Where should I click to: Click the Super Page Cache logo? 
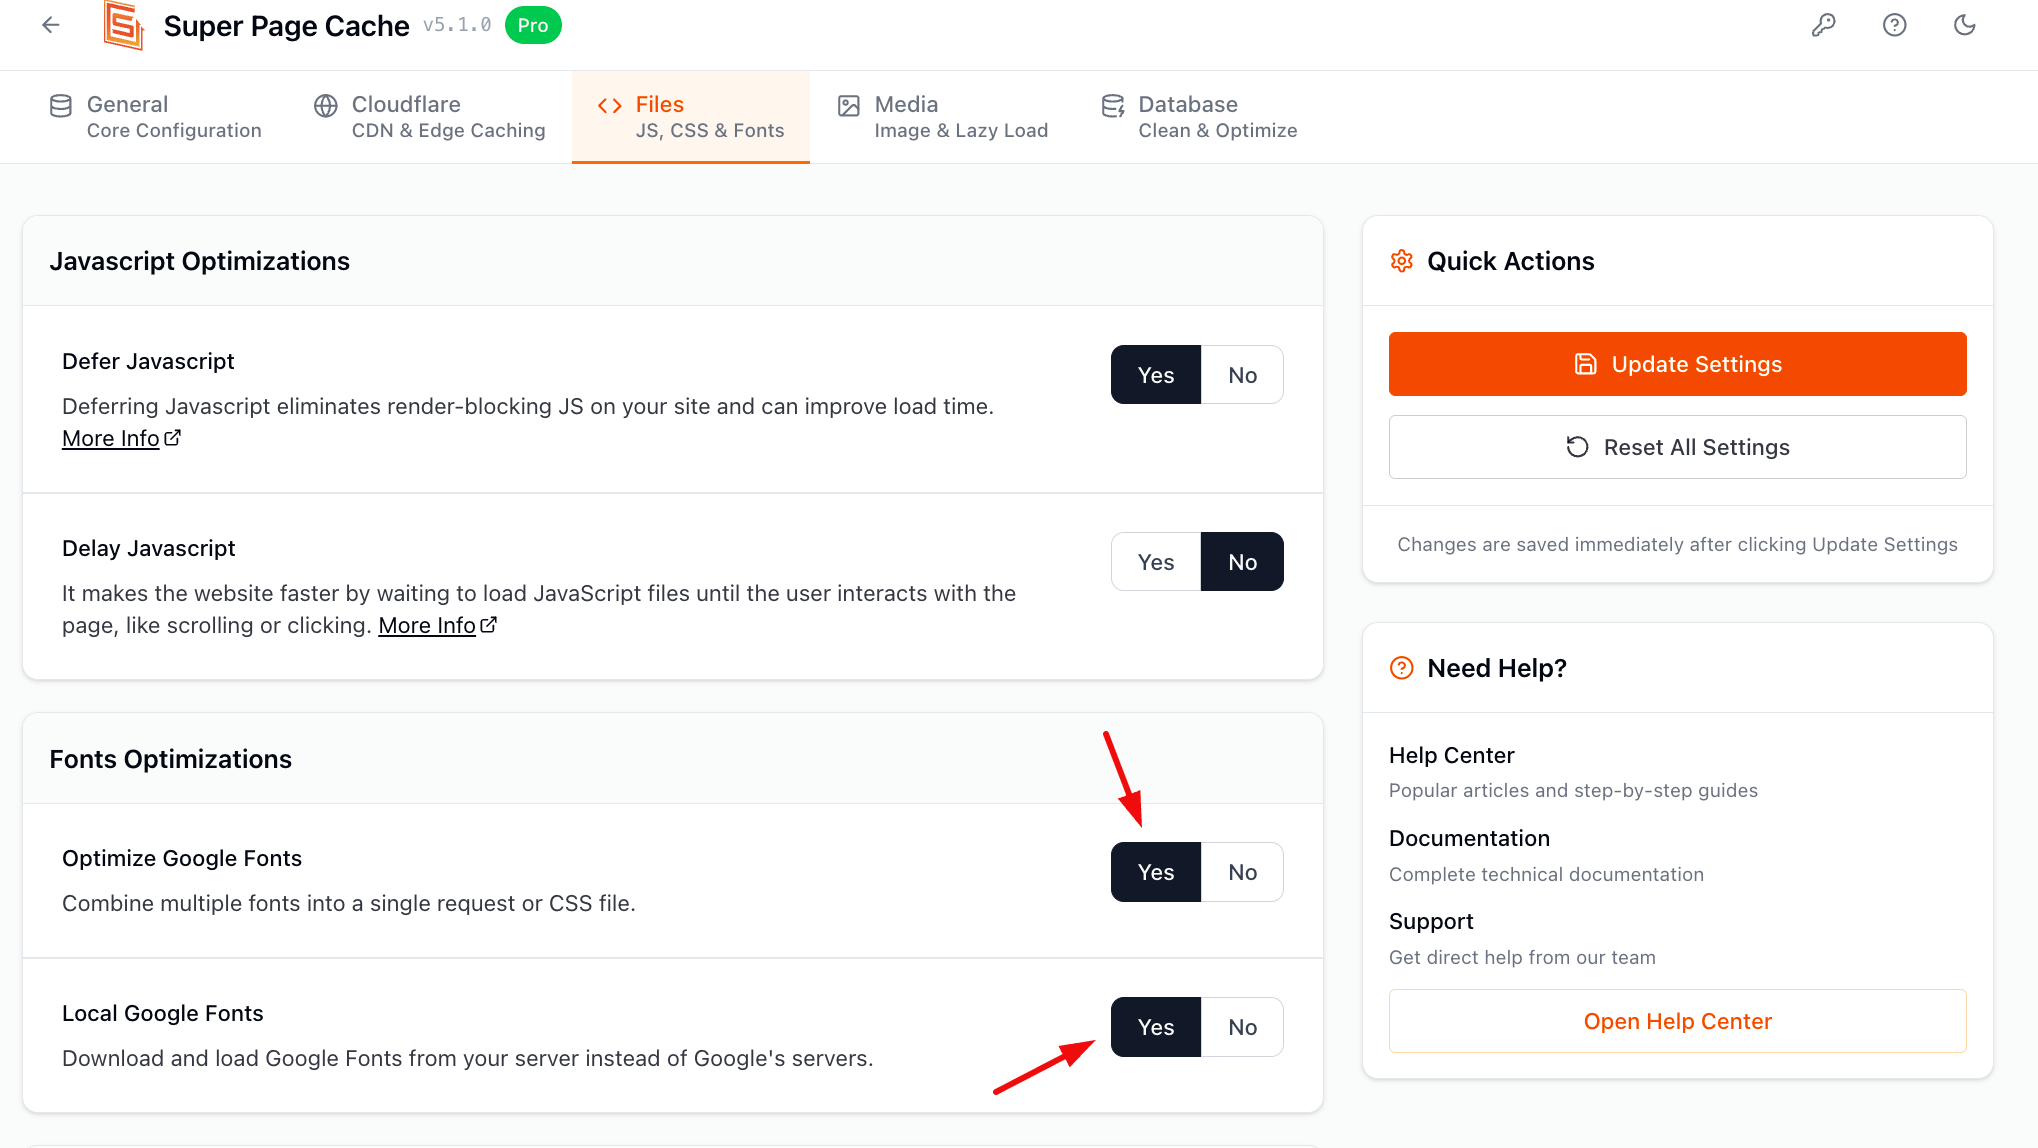124,25
